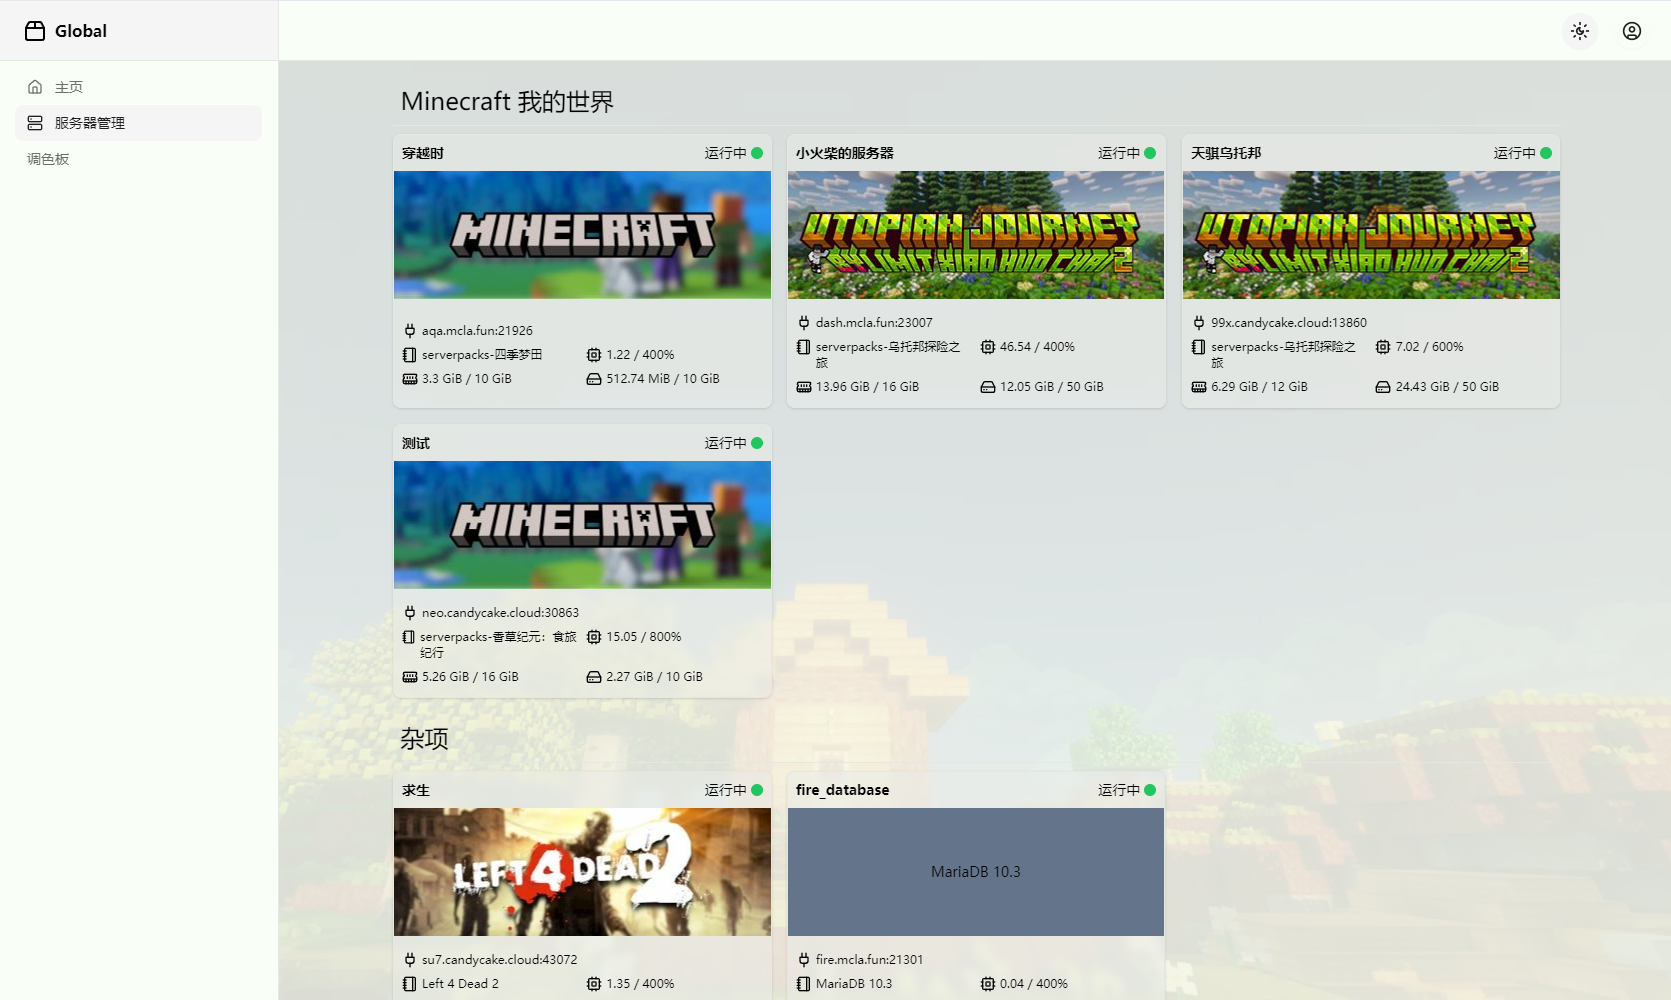Click the home icon beside 主页

35,87
